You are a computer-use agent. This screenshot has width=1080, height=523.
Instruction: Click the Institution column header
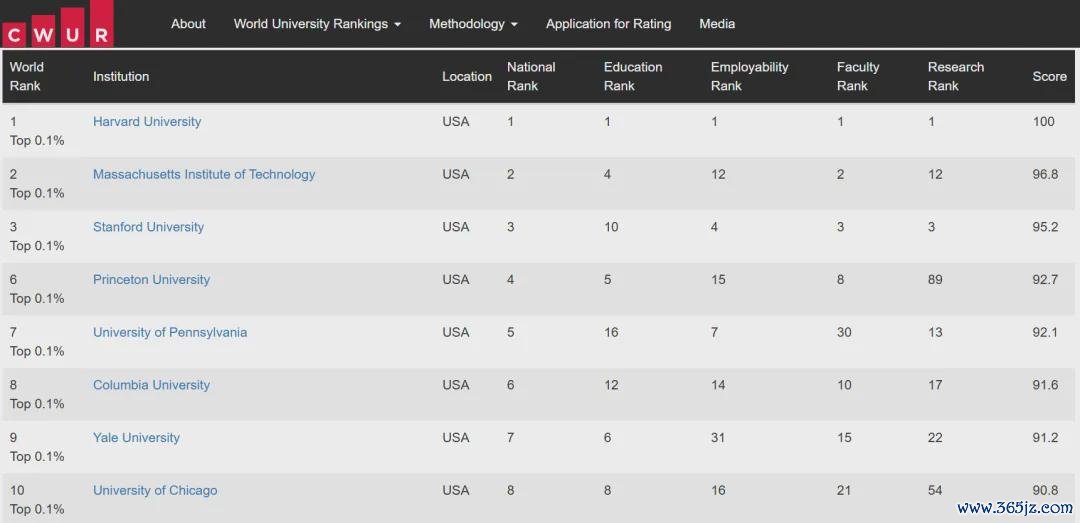pyautogui.click(x=121, y=76)
